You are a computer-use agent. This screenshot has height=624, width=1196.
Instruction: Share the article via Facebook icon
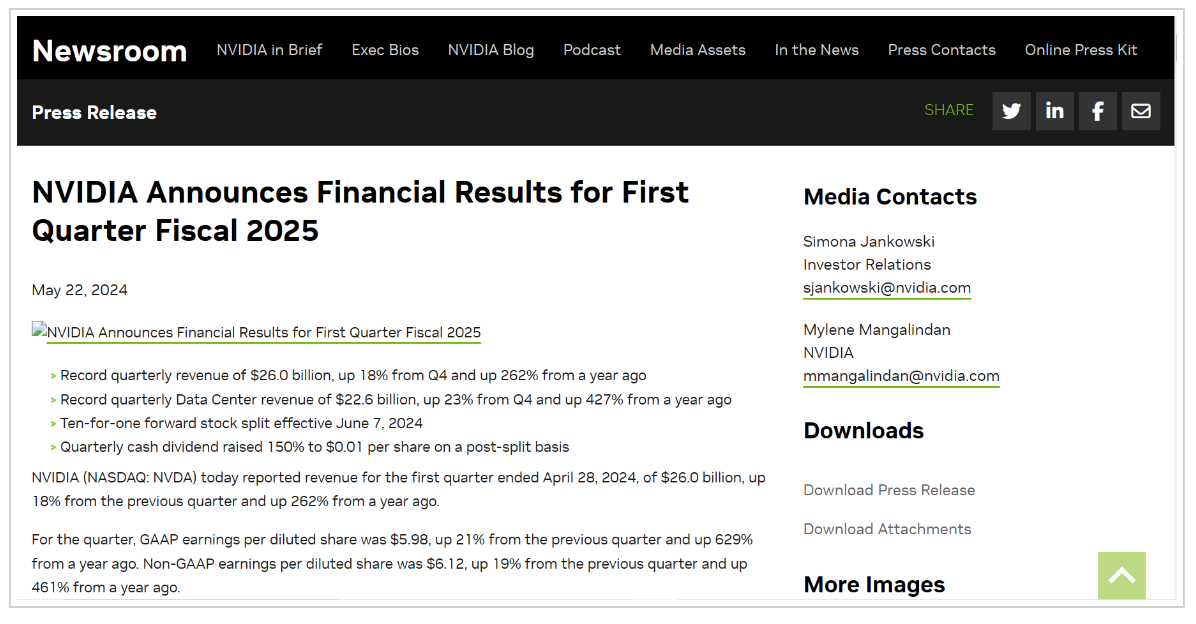coord(1098,111)
